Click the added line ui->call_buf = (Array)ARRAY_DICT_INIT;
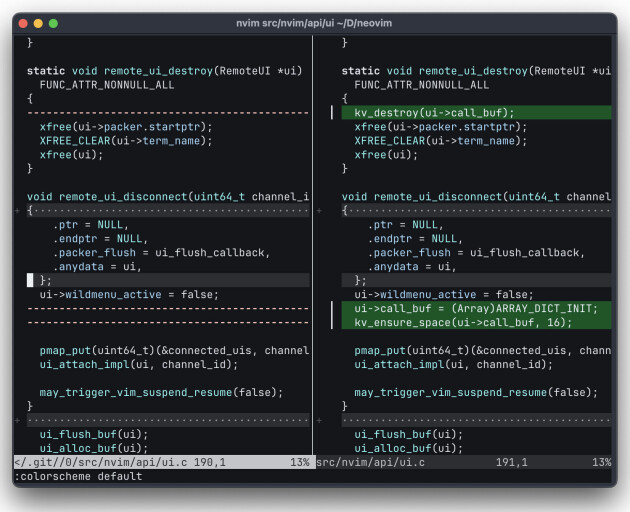630x512 pixels. coord(477,309)
